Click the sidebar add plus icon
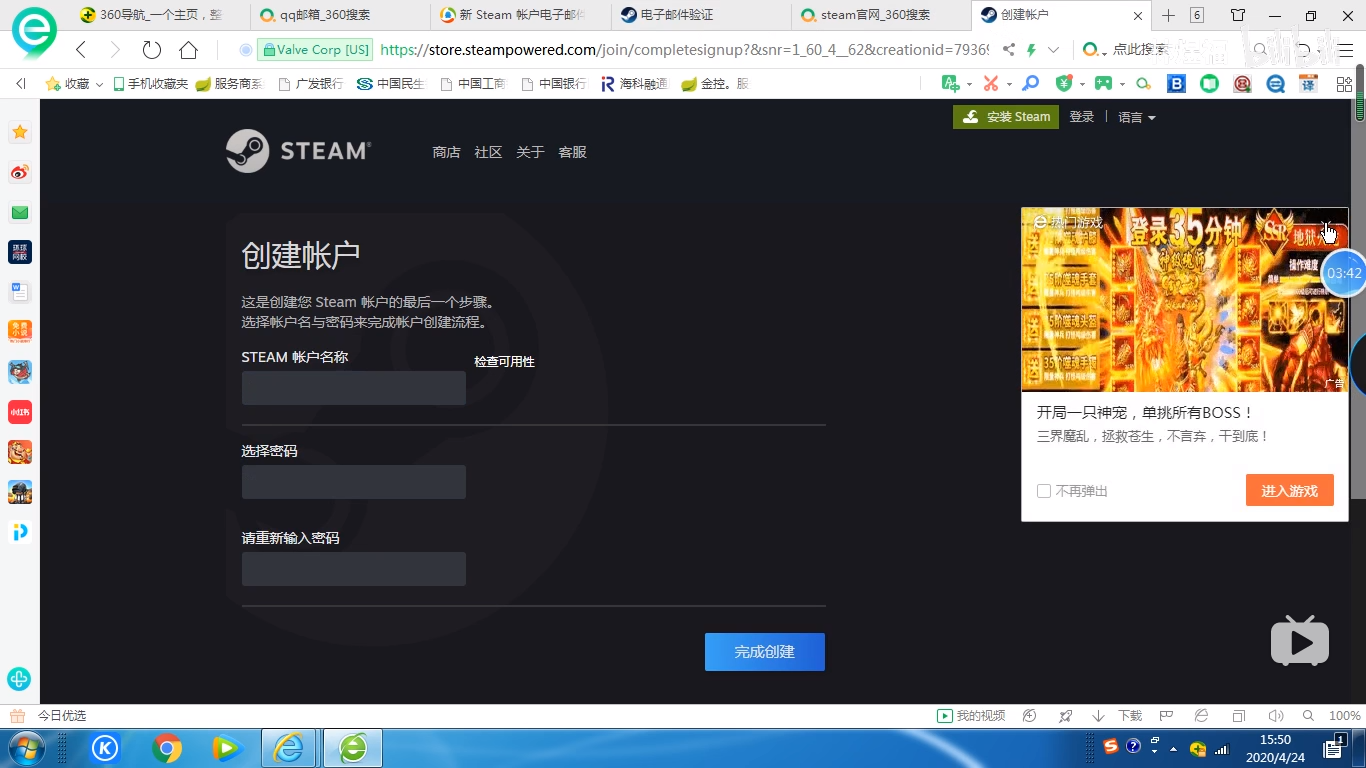Viewport: 1366px width, 768px height. pos(20,679)
